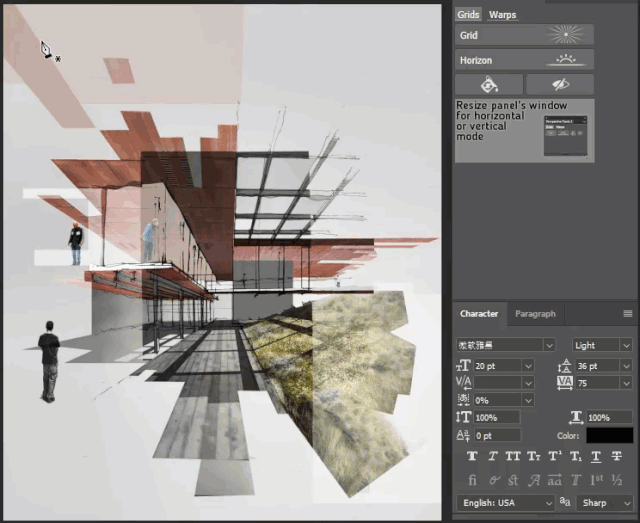Open the Paragraph tab
This screenshot has width=640, height=523.
(x=535, y=314)
